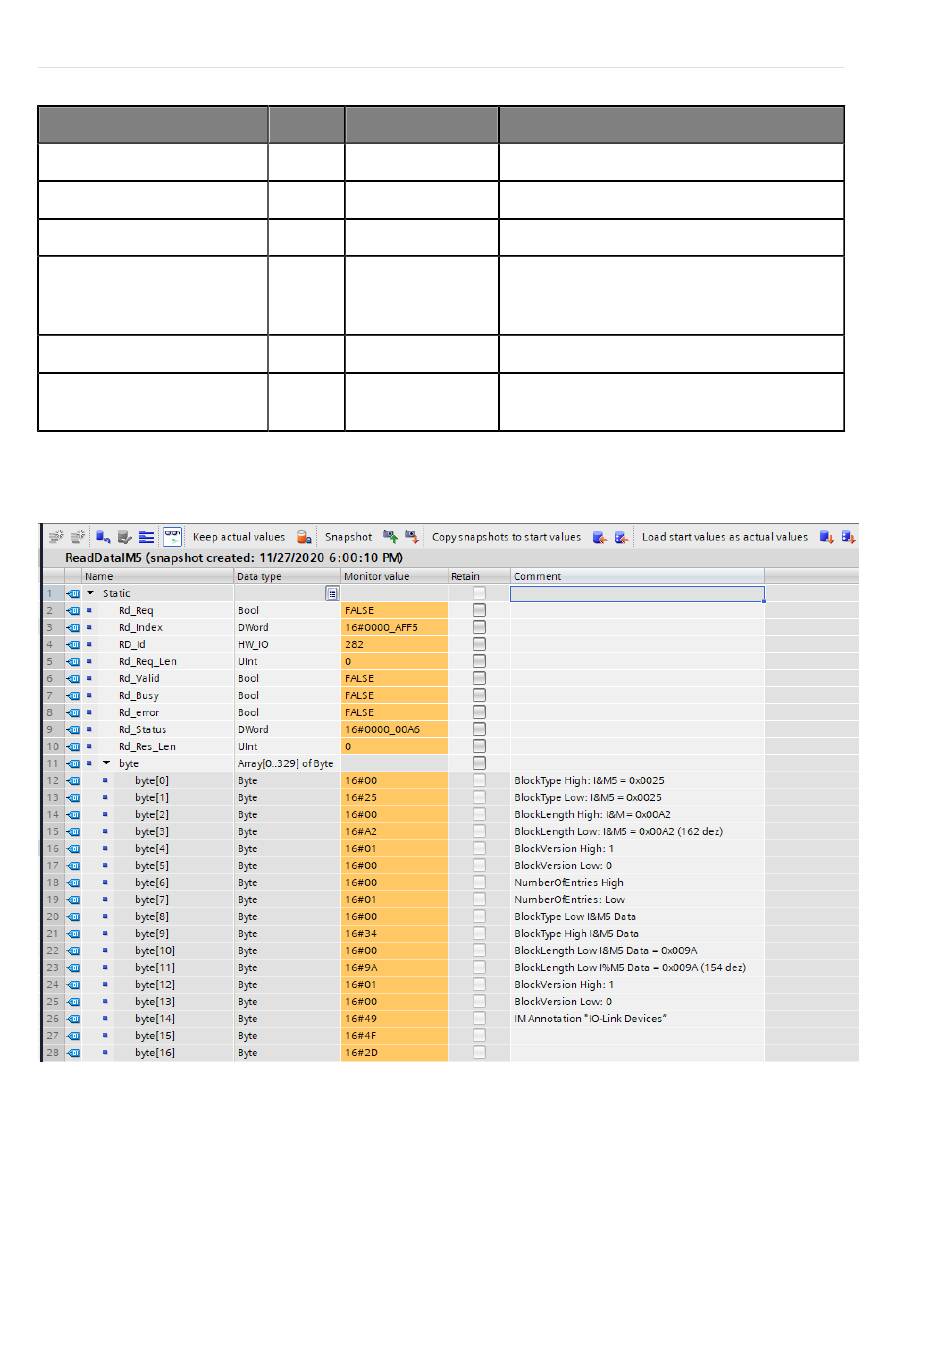Click the tag icon on Rd_Status row

(x=73, y=730)
